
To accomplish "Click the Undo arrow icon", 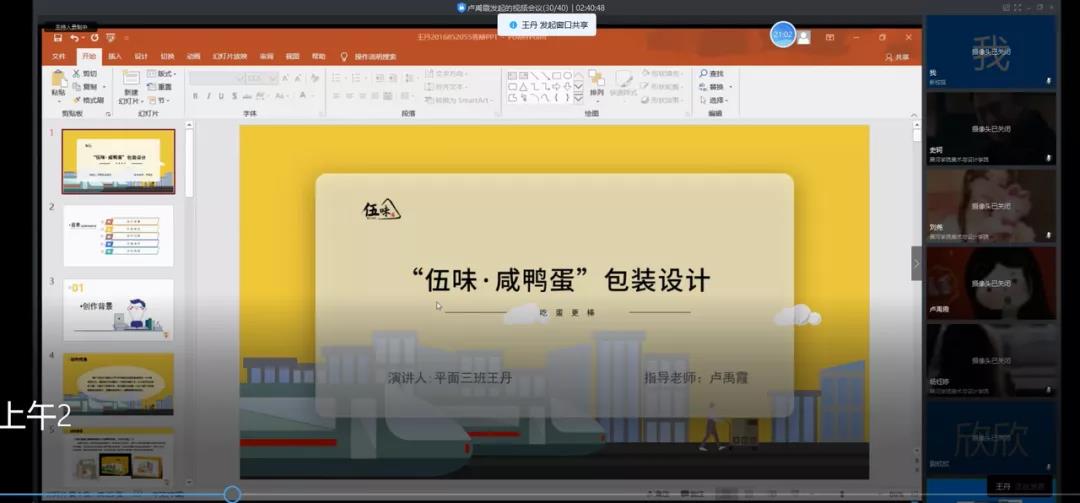I will (x=74, y=38).
